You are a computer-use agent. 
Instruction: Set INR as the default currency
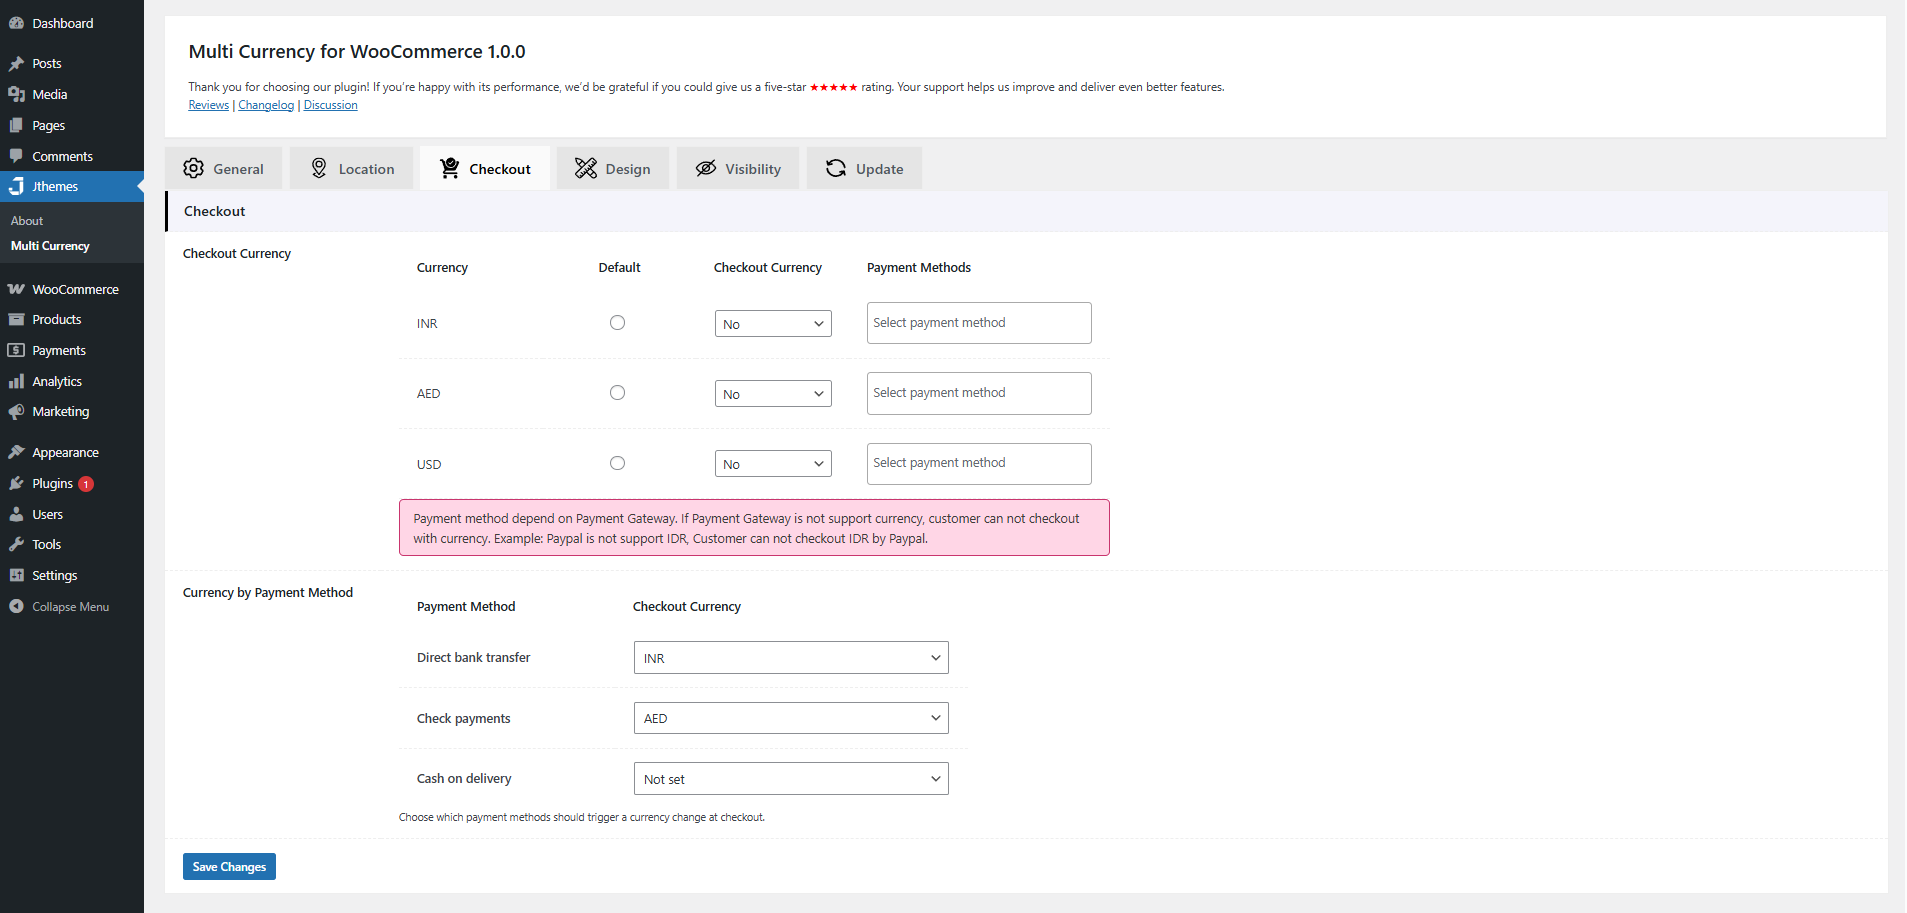pyautogui.click(x=617, y=323)
